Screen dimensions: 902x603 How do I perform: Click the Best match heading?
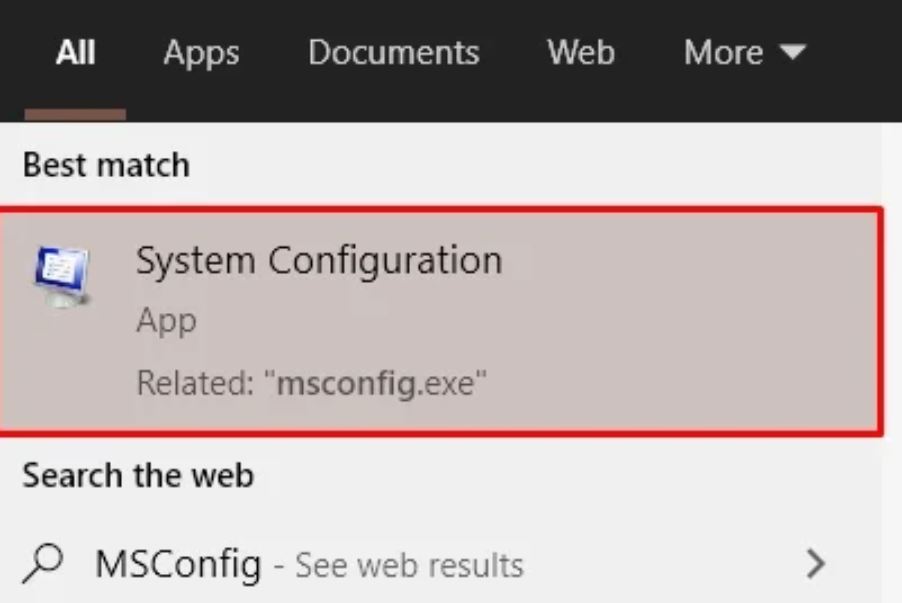[x=105, y=165]
